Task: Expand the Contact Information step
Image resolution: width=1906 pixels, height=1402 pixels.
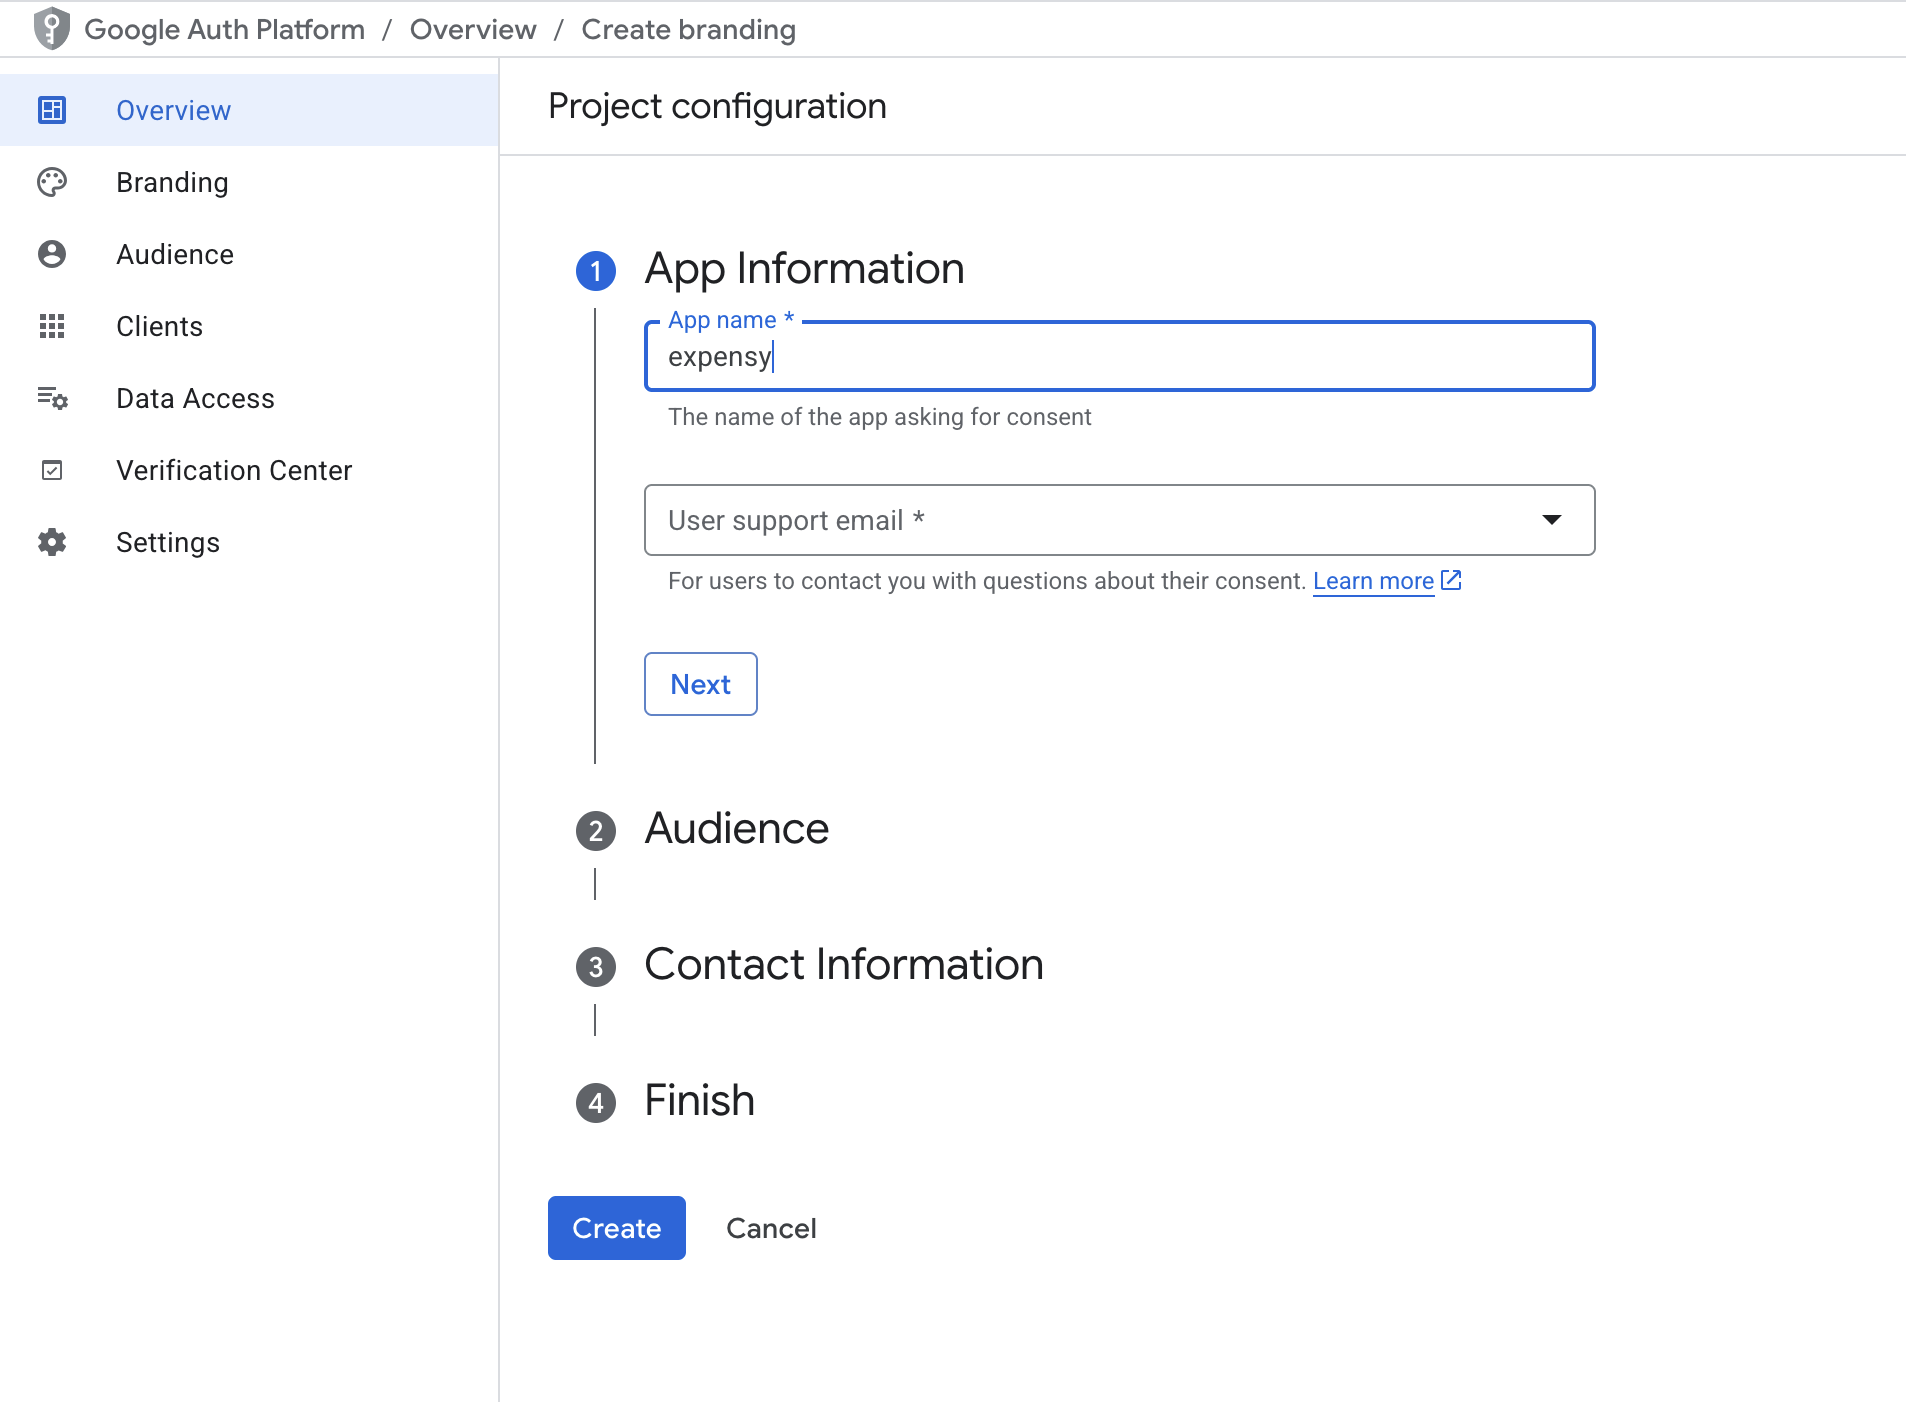Action: tap(843, 964)
